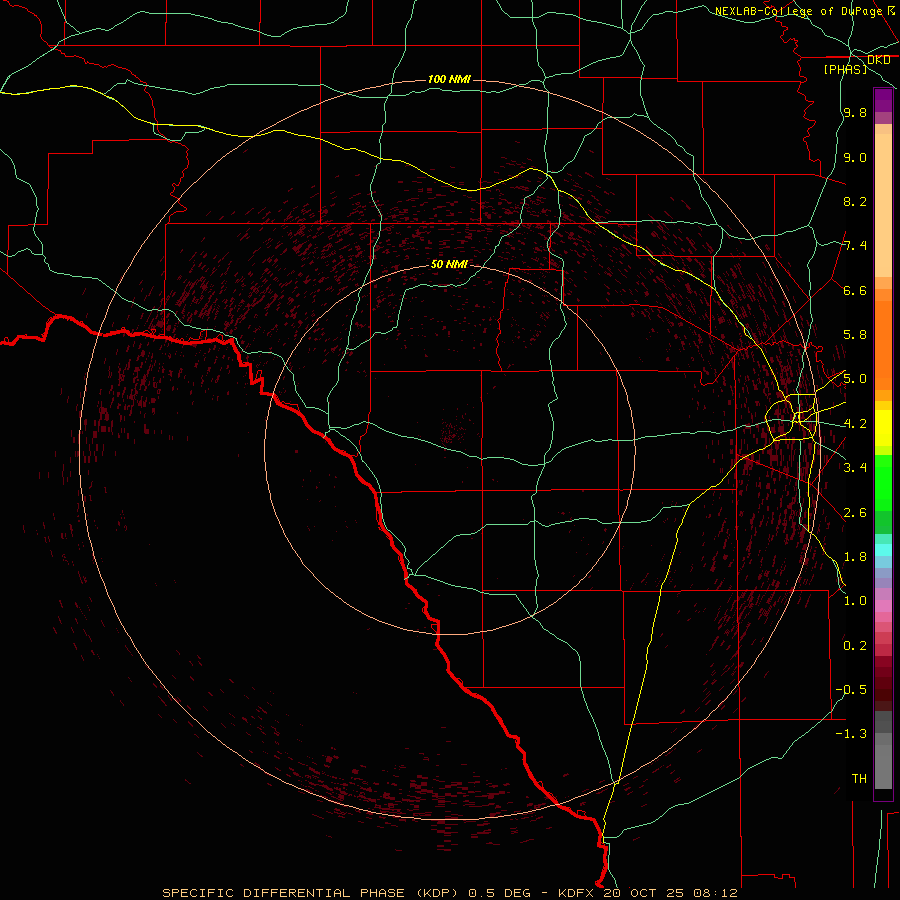
Task: Click "(KDP)" in the bottom caption
Action: pyautogui.click(x=437, y=893)
